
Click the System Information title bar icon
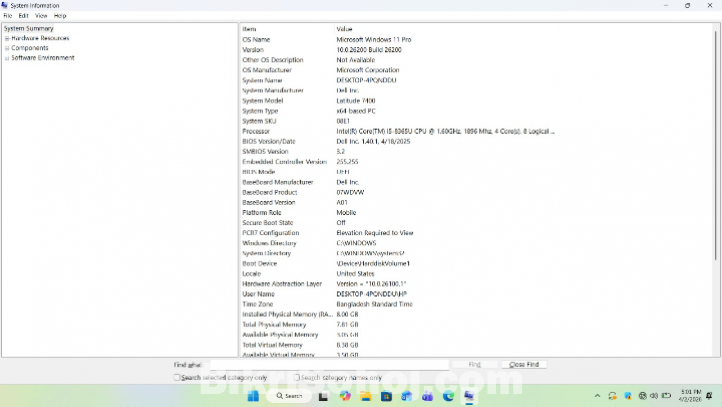tap(5, 5)
